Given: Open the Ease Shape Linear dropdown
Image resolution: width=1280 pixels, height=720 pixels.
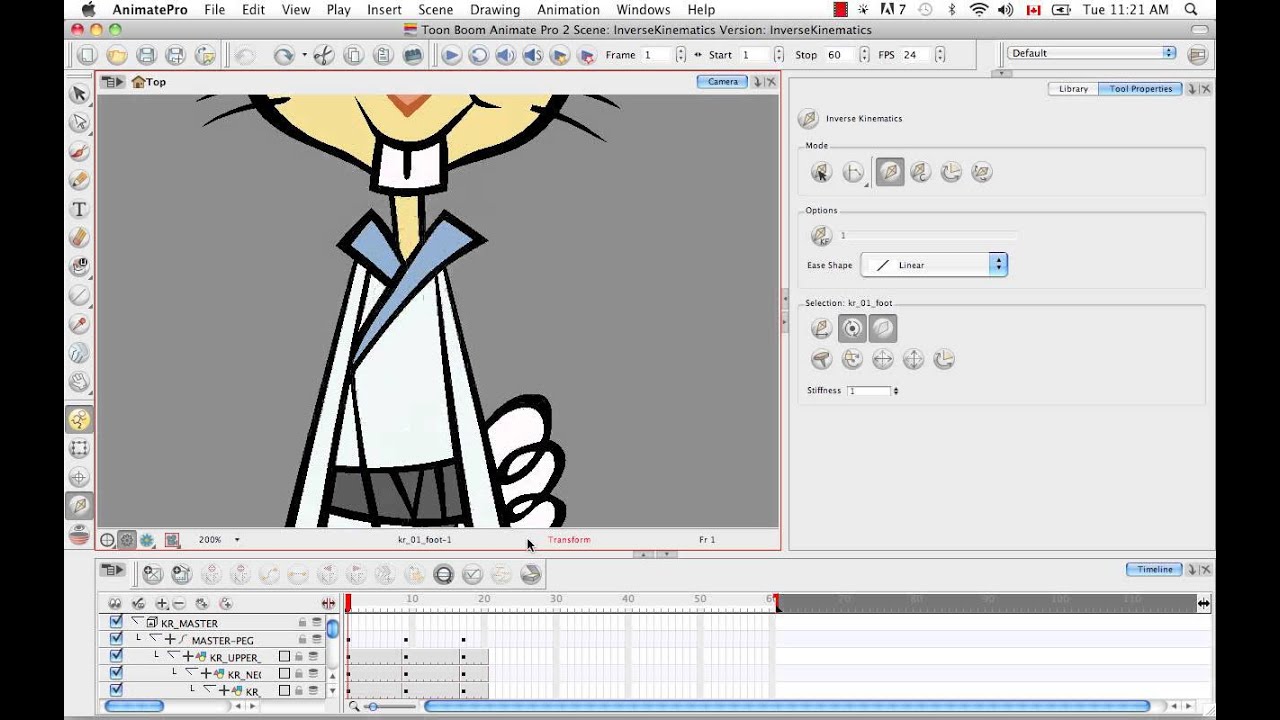Looking at the screenshot, I should click(934, 265).
